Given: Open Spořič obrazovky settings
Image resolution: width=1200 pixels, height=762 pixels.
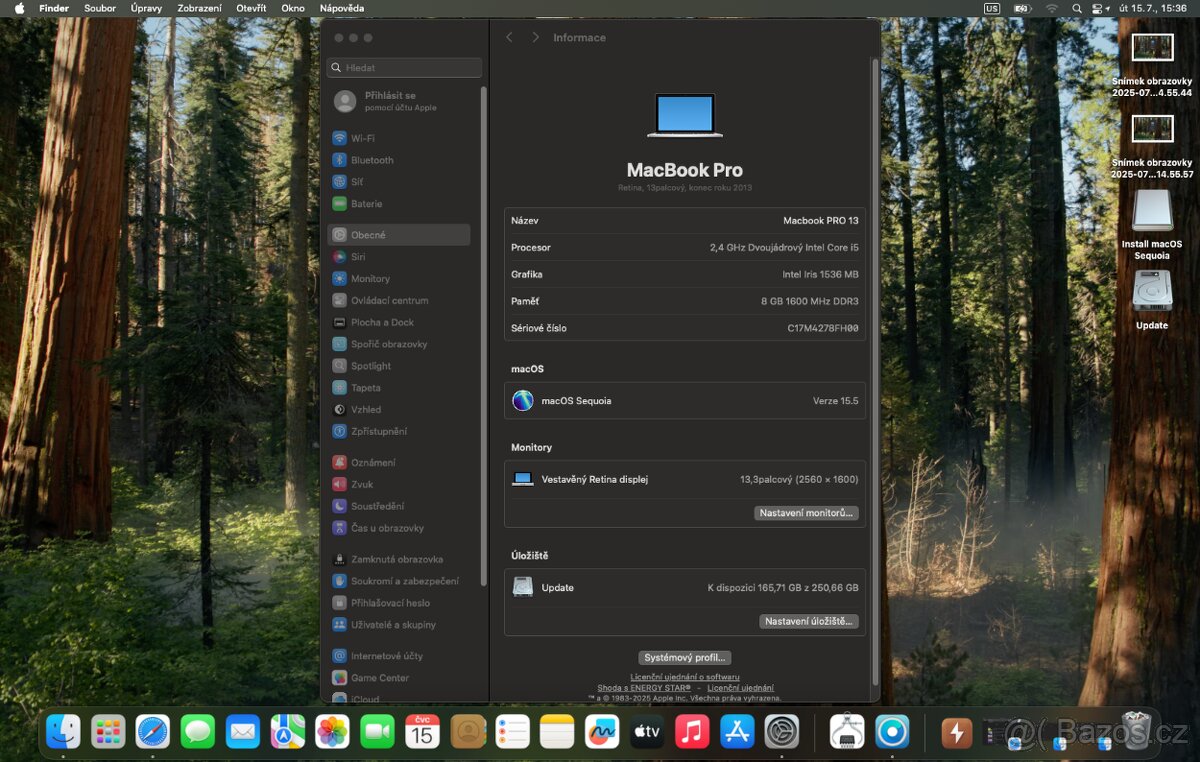Looking at the screenshot, I should point(398,344).
